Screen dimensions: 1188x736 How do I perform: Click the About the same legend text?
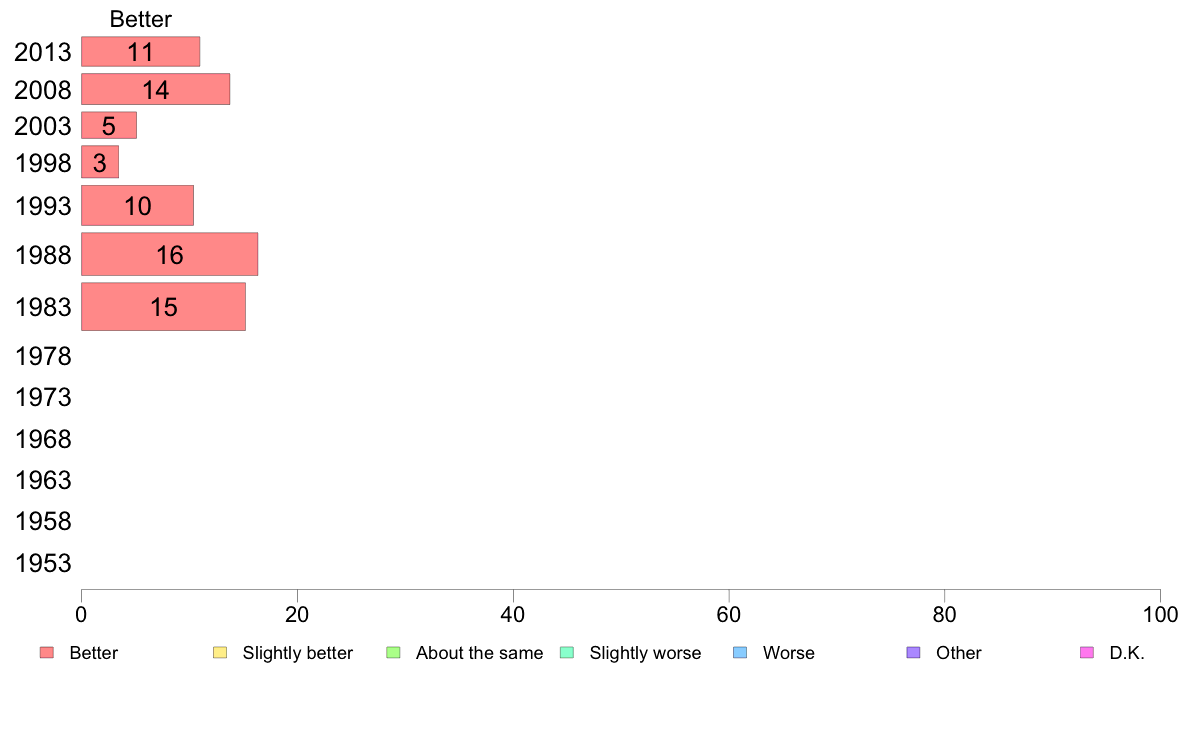point(480,653)
